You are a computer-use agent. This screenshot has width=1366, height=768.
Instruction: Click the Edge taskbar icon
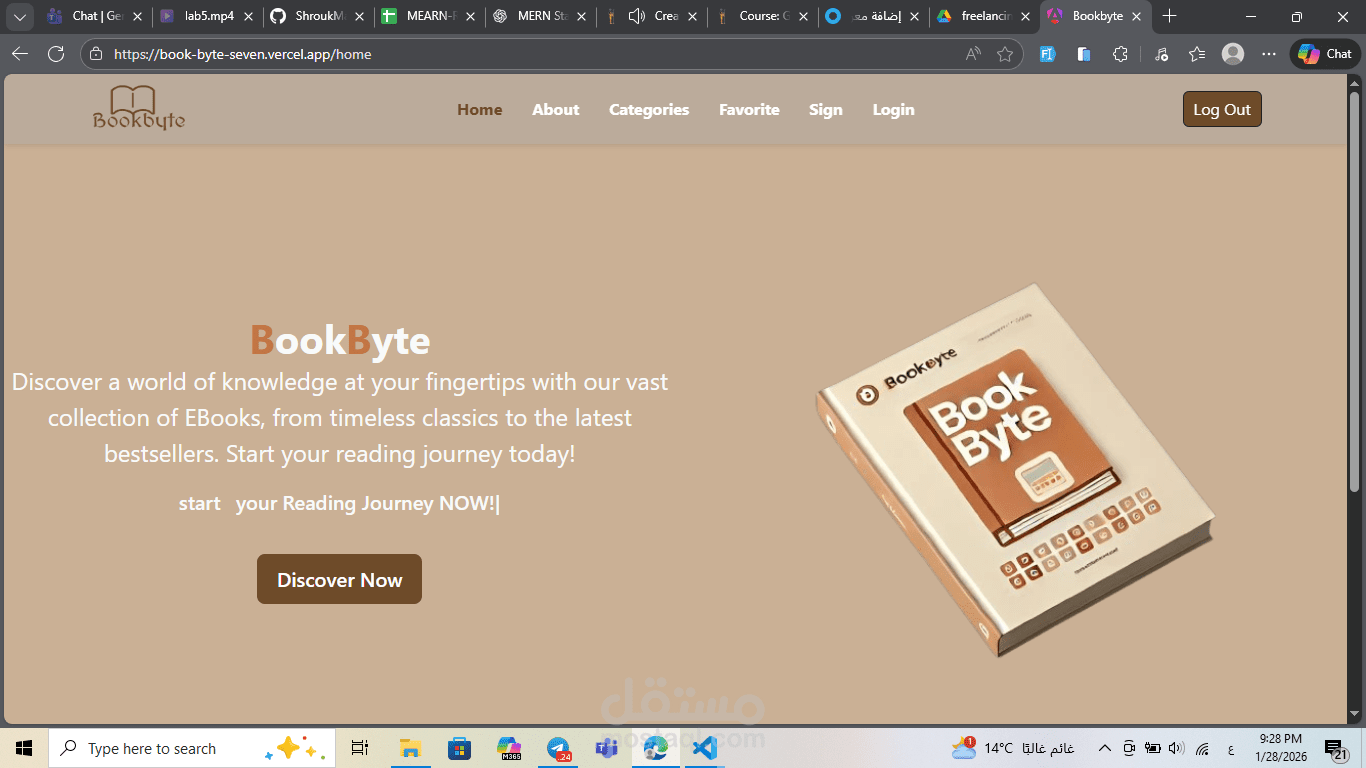656,748
